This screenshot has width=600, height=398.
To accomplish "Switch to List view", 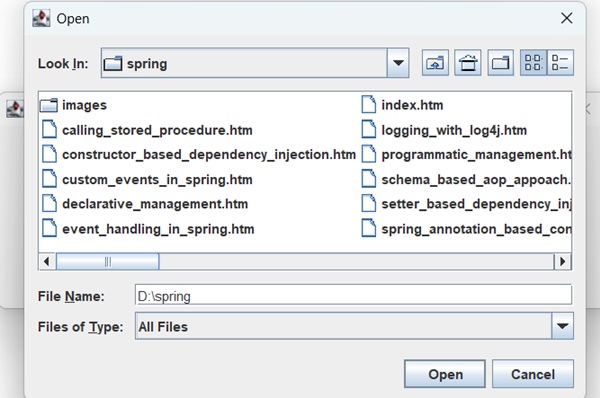I will point(533,63).
